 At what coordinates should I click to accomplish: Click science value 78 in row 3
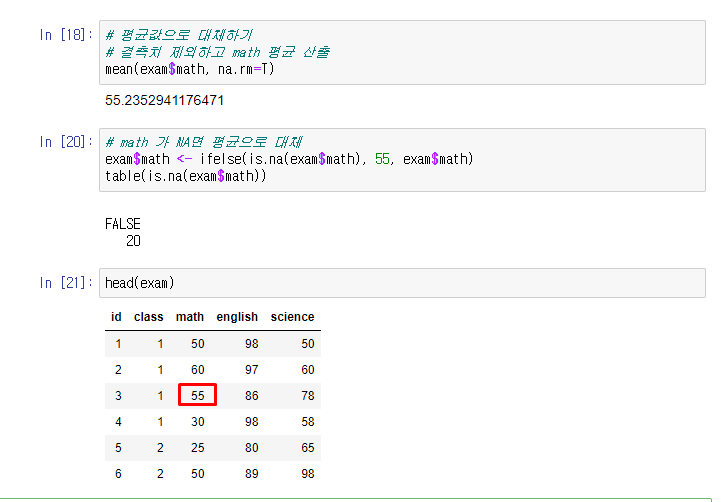308,395
